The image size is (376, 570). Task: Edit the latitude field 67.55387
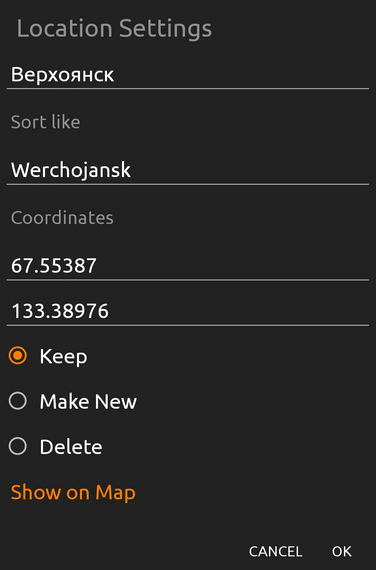coord(188,266)
